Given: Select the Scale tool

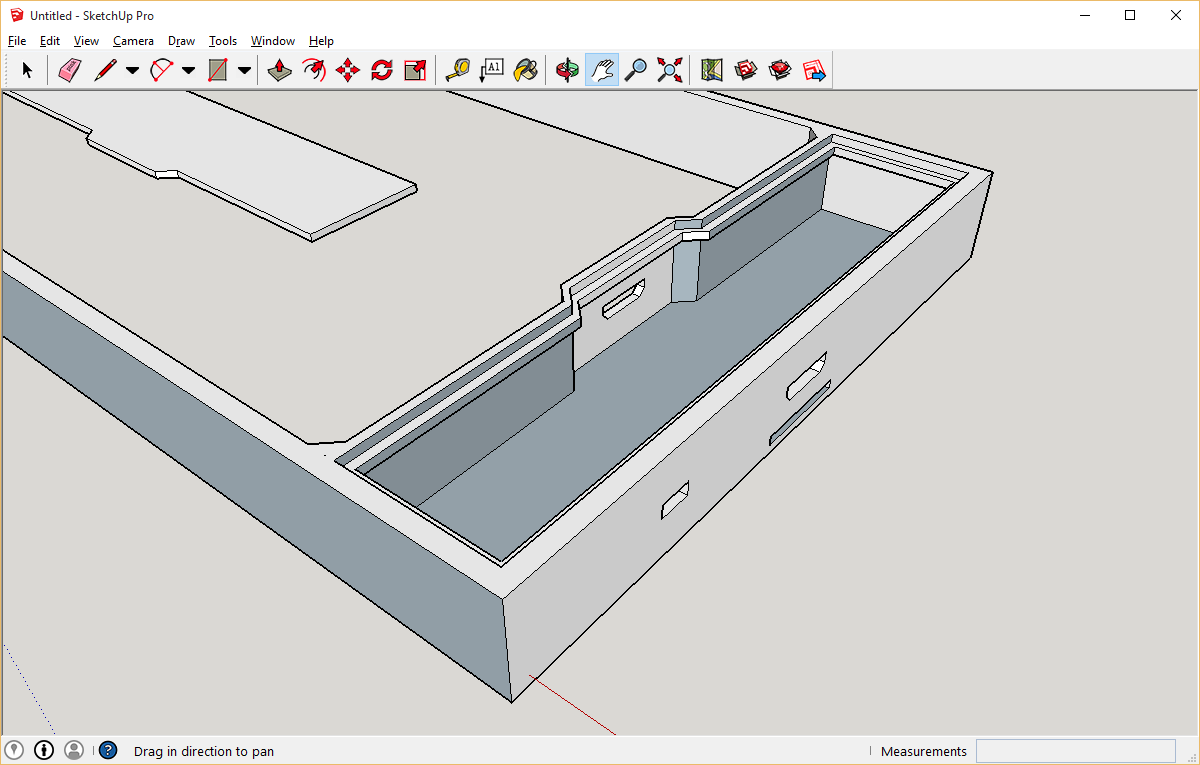Looking at the screenshot, I should coord(415,70).
